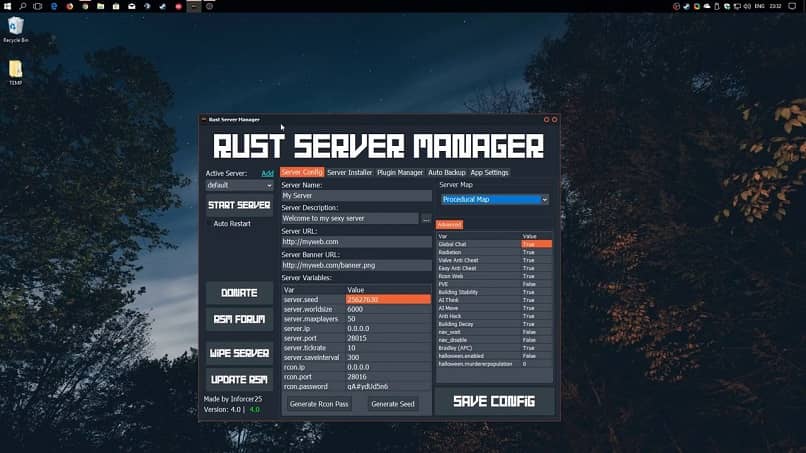806x453 pixels.
Task: Open network icon in system tray
Action: pos(737,6)
